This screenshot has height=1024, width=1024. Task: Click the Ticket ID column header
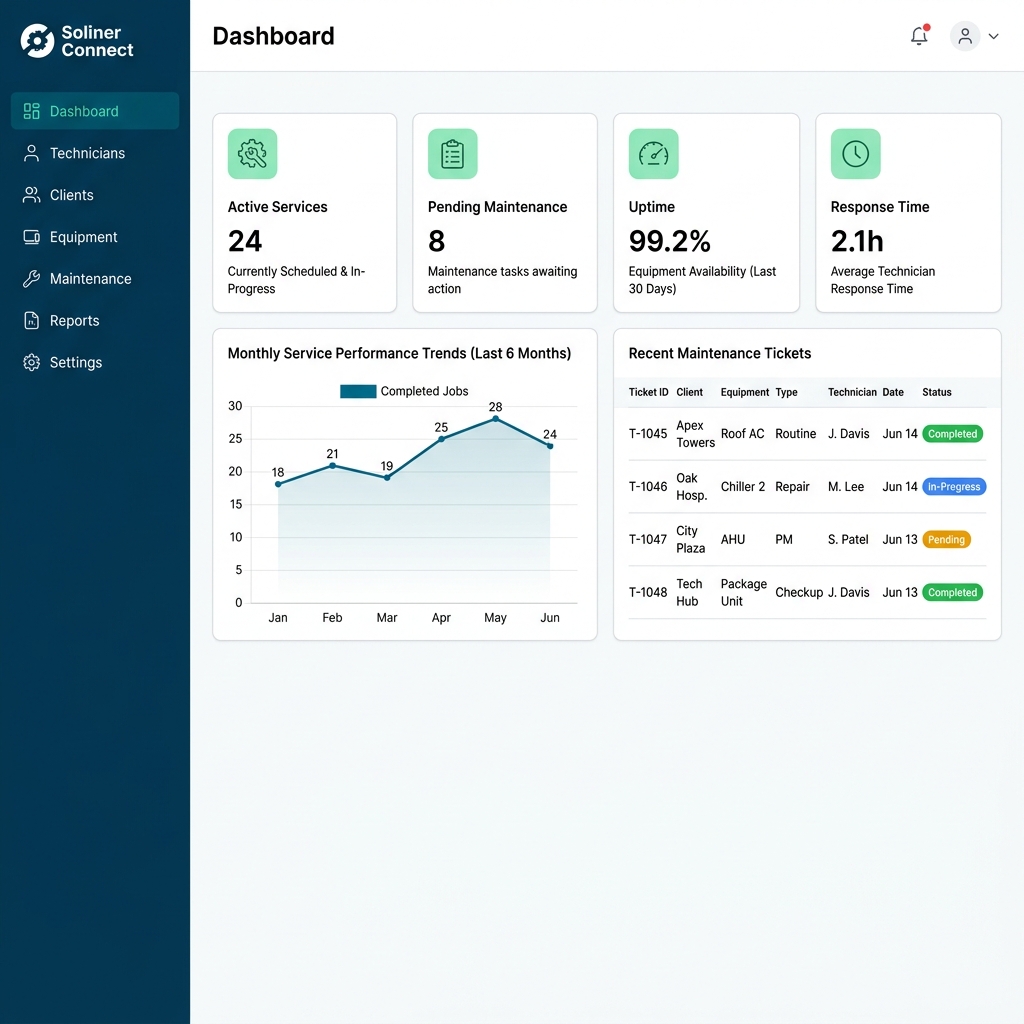tap(648, 392)
